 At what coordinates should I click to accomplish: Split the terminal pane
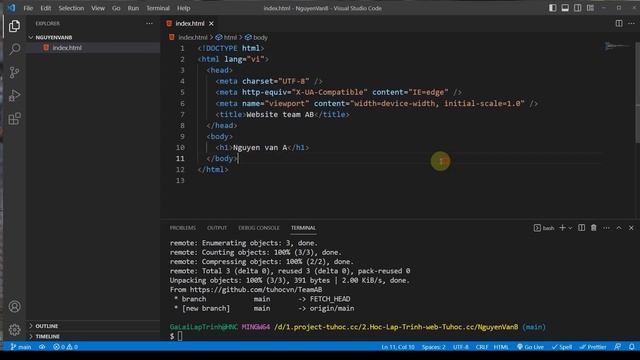pyautogui.click(x=581, y=228)
